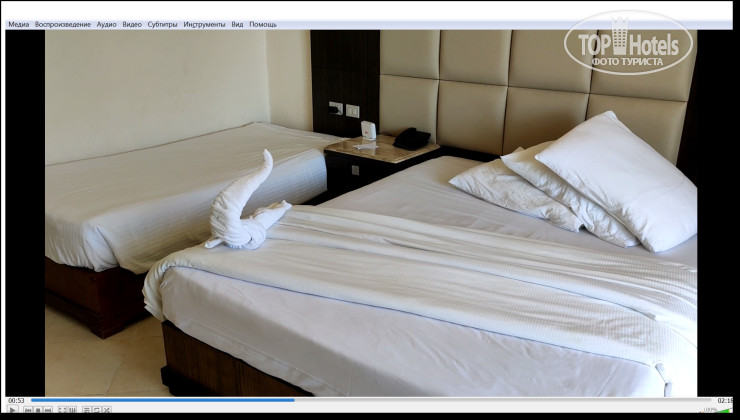Skip to the next media item
The image size is (740, 420).
click(48, 410)
